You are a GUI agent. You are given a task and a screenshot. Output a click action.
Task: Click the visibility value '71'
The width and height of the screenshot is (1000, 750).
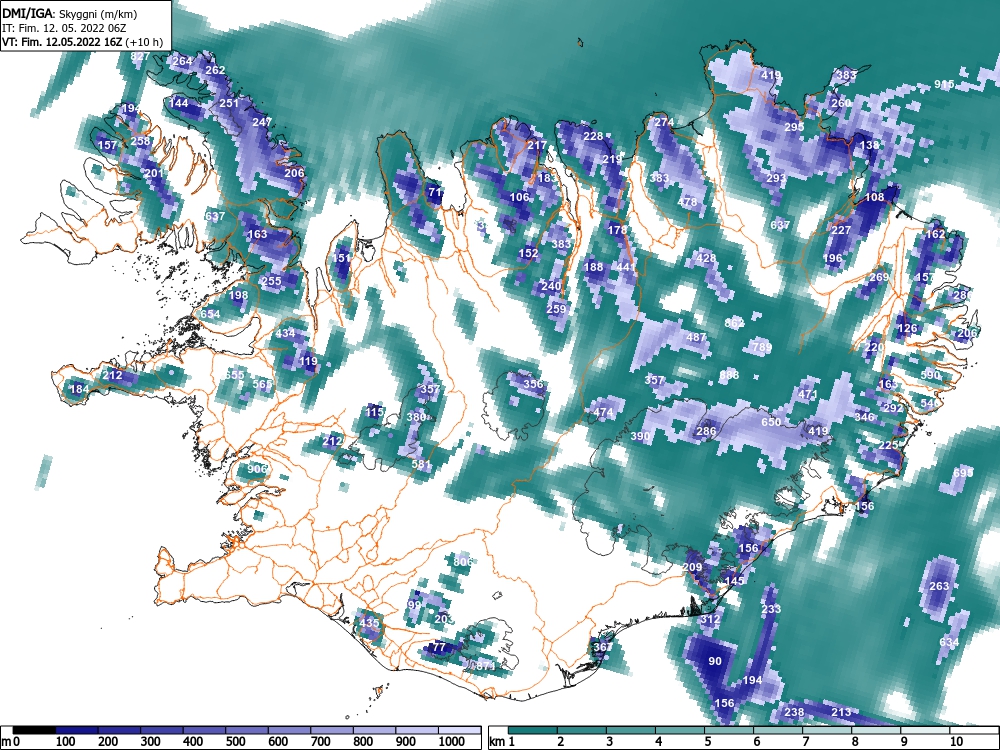435,192
